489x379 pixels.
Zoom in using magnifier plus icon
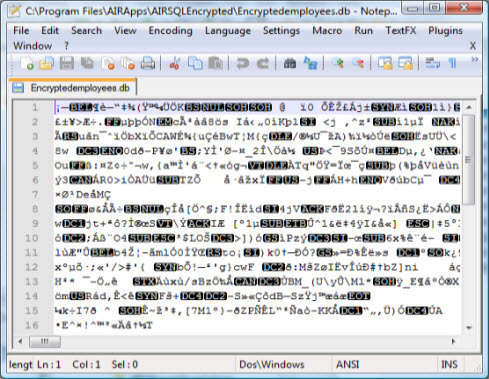pyautogui.click(x=337, y=63)
